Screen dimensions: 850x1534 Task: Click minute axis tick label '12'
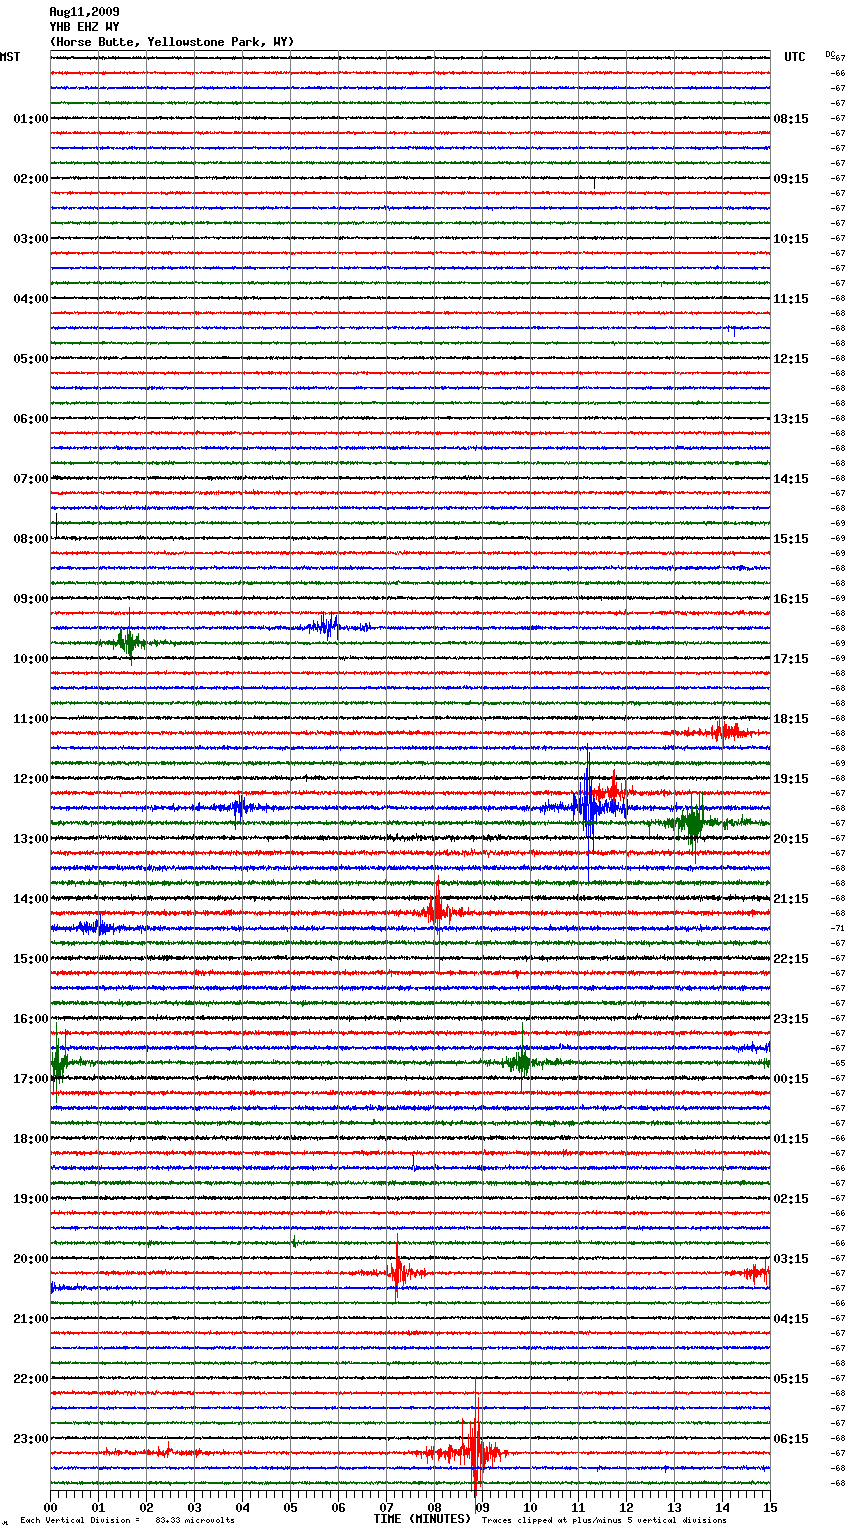(626, 1508)
